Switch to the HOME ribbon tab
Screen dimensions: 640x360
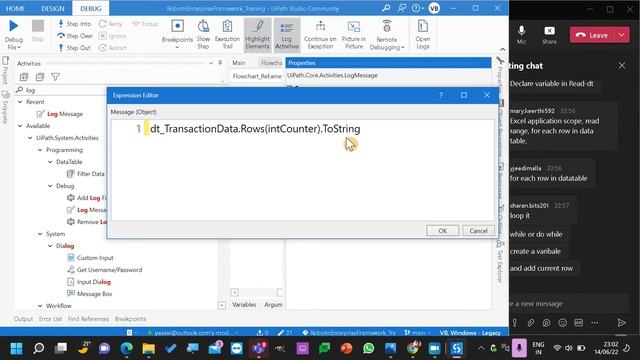click(15, 8)
